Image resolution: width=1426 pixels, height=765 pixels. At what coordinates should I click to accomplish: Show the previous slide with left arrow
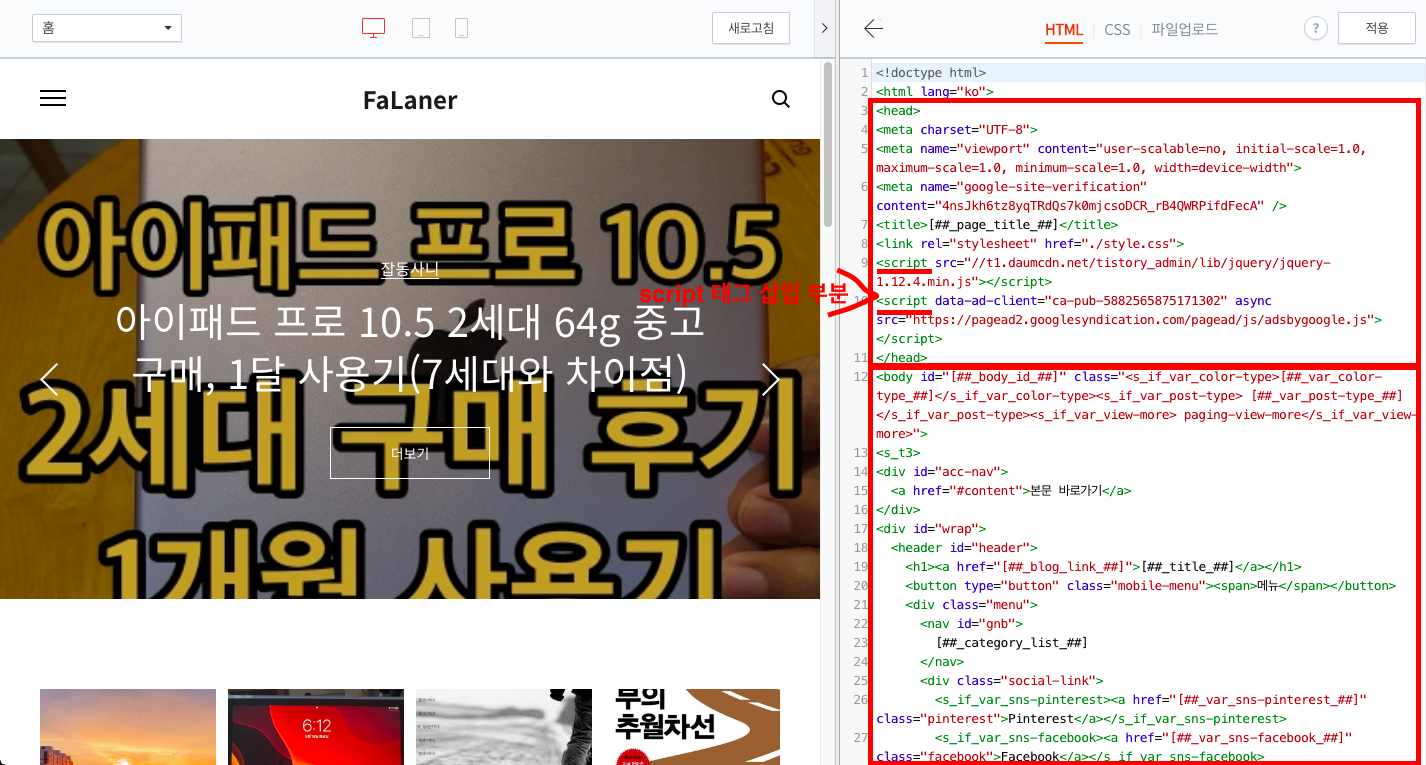pyautogui.click(x=49, y=379)
